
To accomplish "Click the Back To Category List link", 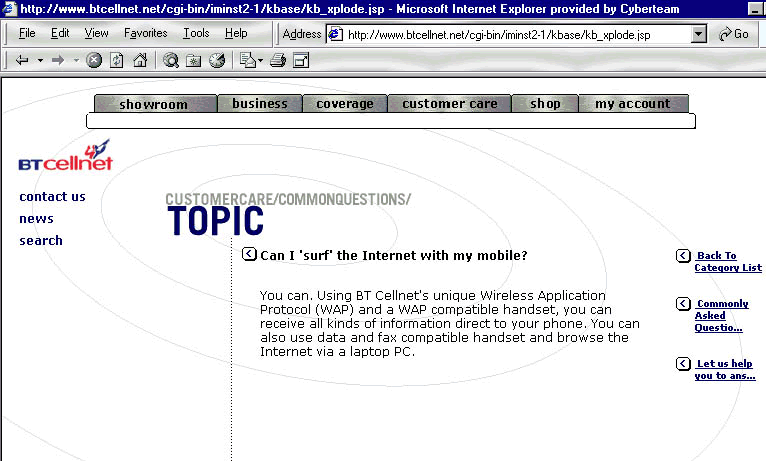I will (728, 262).
